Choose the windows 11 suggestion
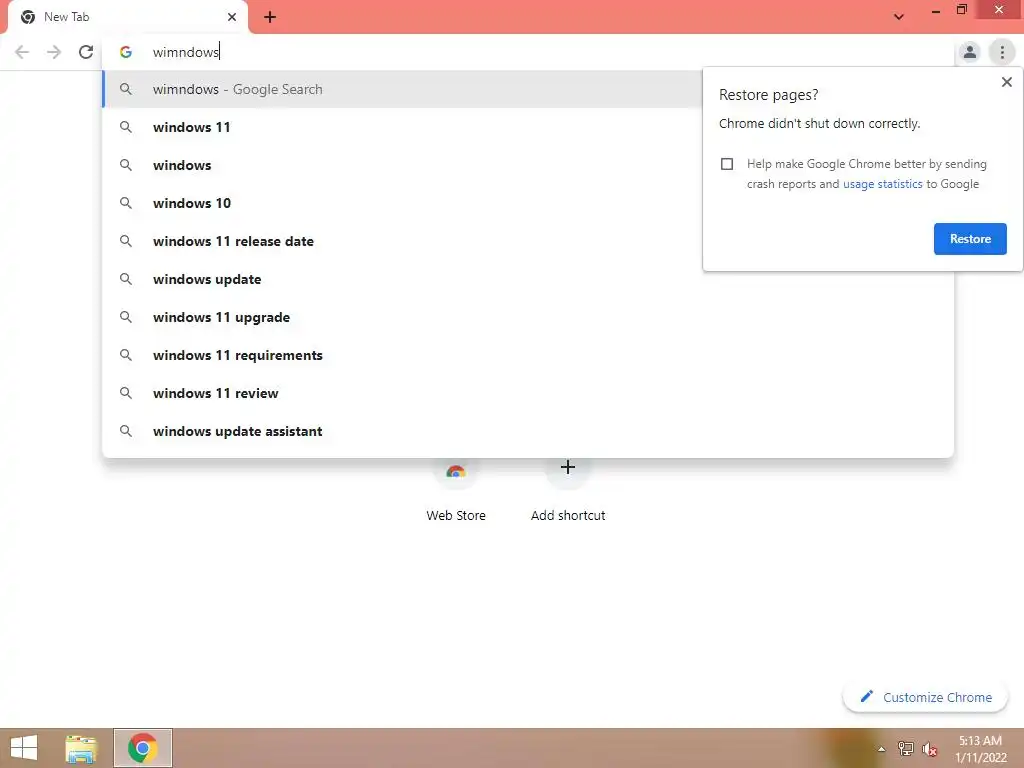This screenshot has height=768, width=1024. 402,127
